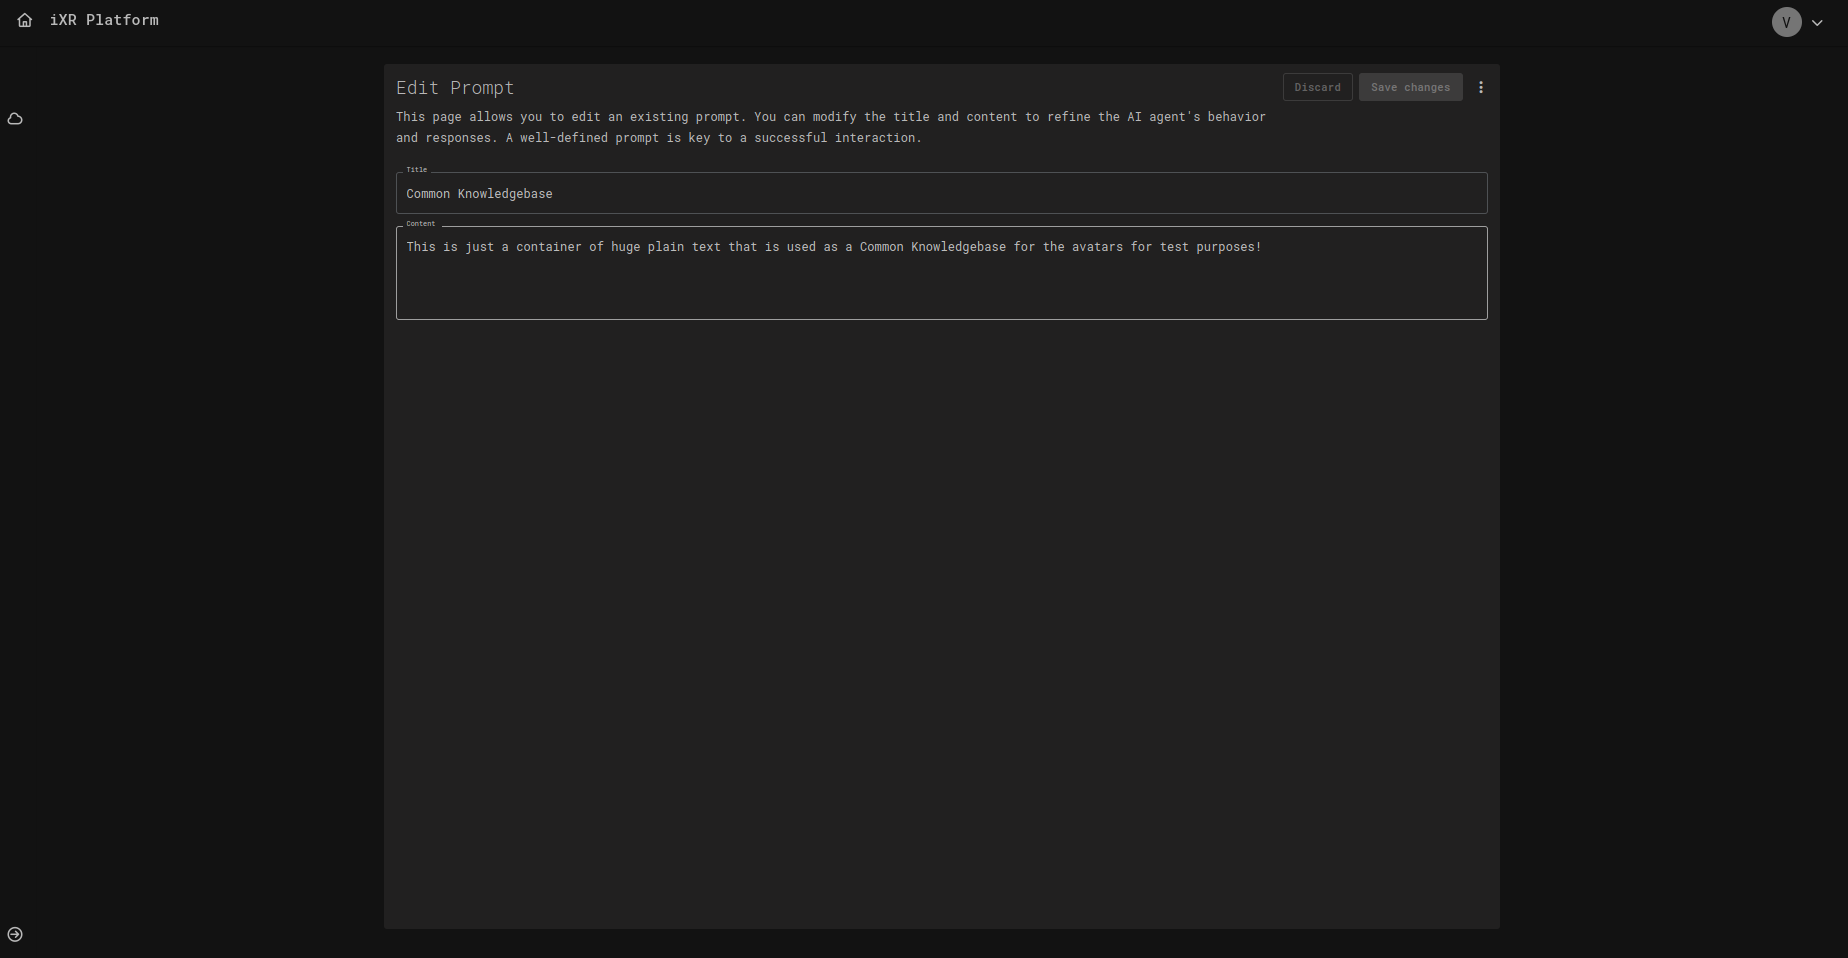
Task: Click the small 'Title' field label
Action: [x=417, y=170]
